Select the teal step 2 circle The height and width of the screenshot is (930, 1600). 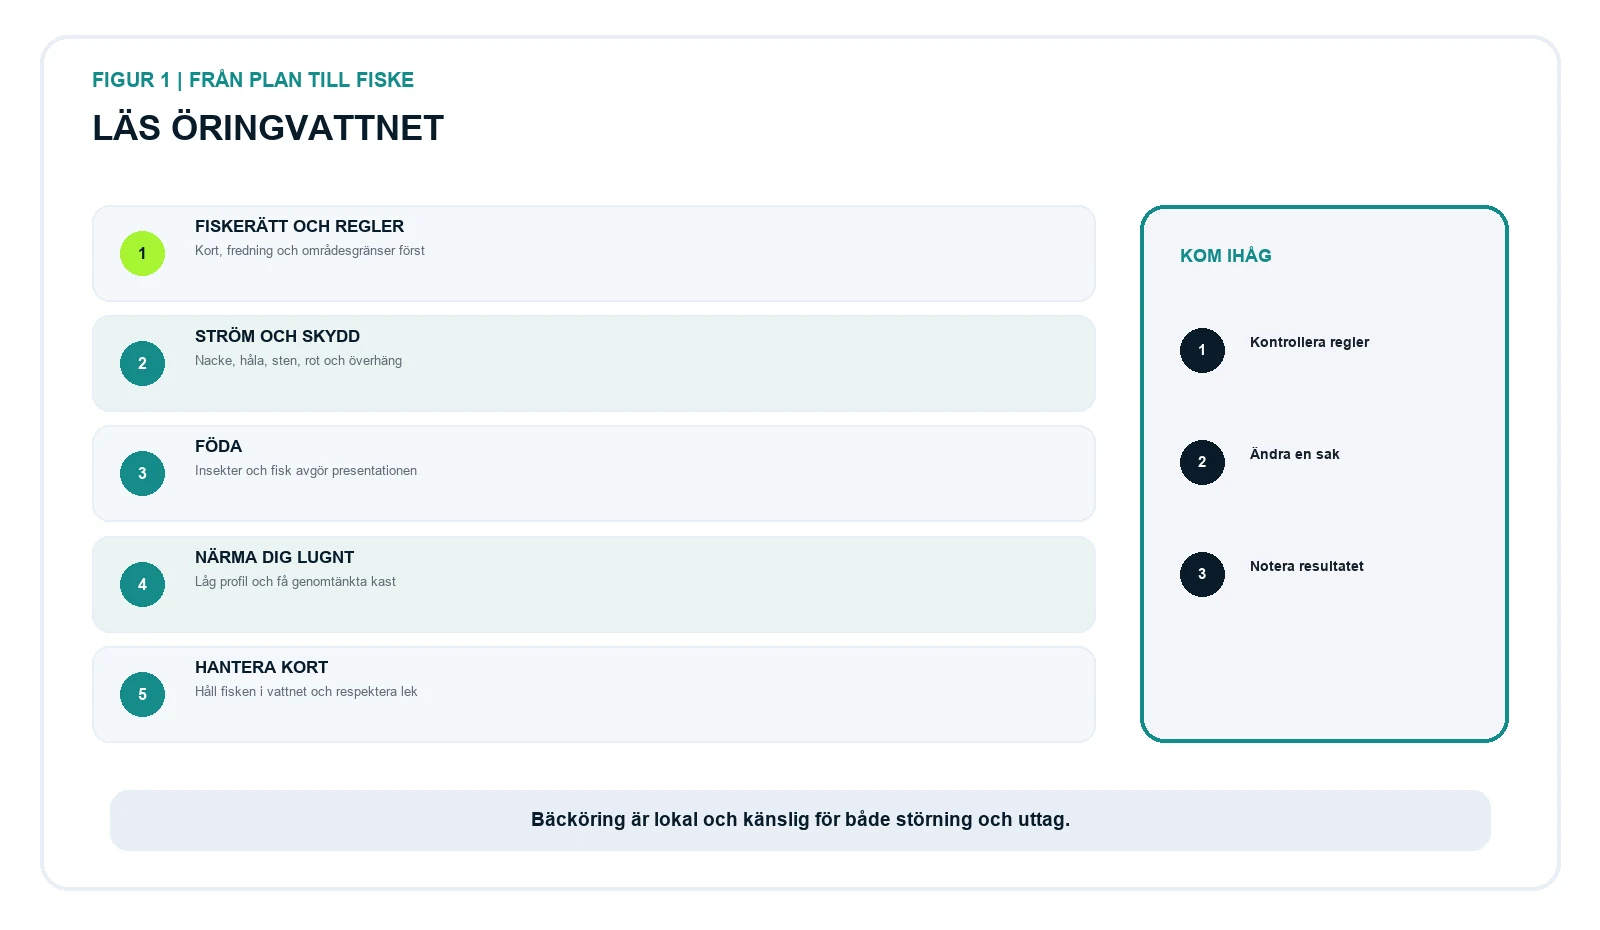(142, 363)
